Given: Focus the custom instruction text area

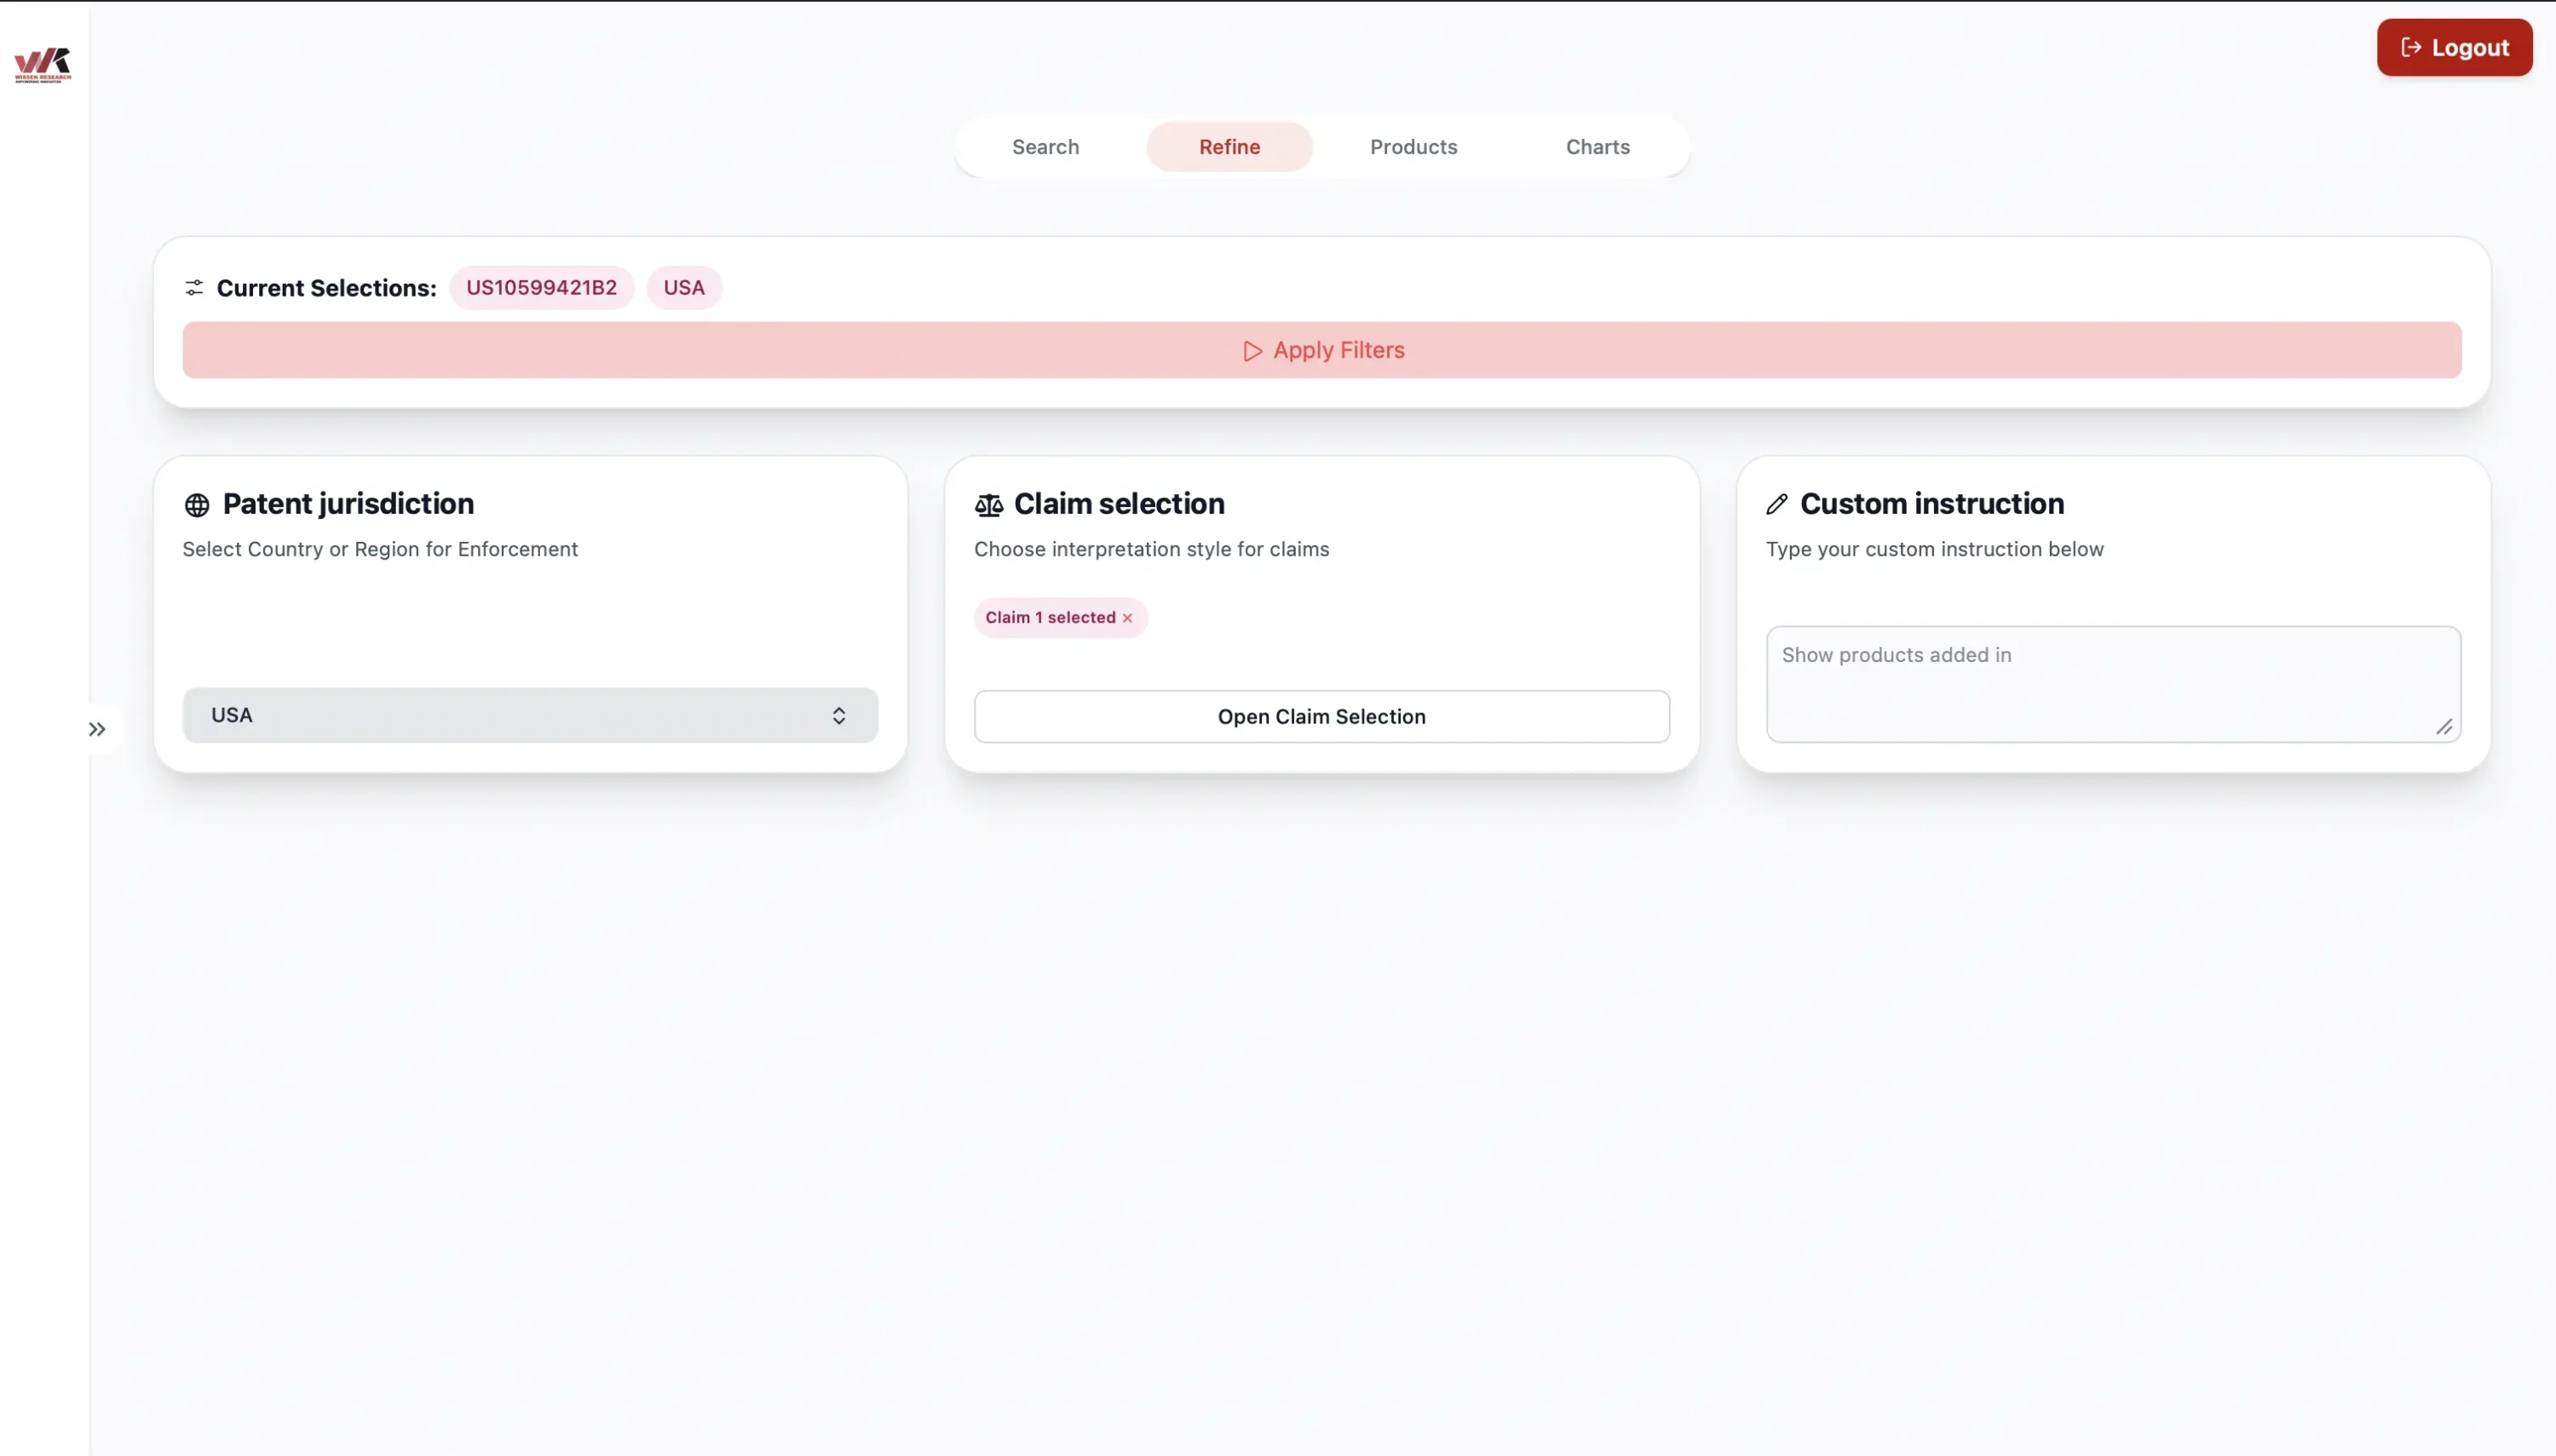Looking at the screenshot, I should pyautogui.click(x=2113, y=684).
